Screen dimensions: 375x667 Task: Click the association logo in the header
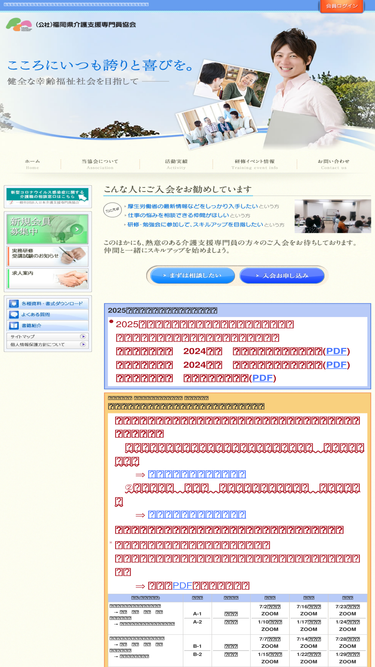point(71,24)
